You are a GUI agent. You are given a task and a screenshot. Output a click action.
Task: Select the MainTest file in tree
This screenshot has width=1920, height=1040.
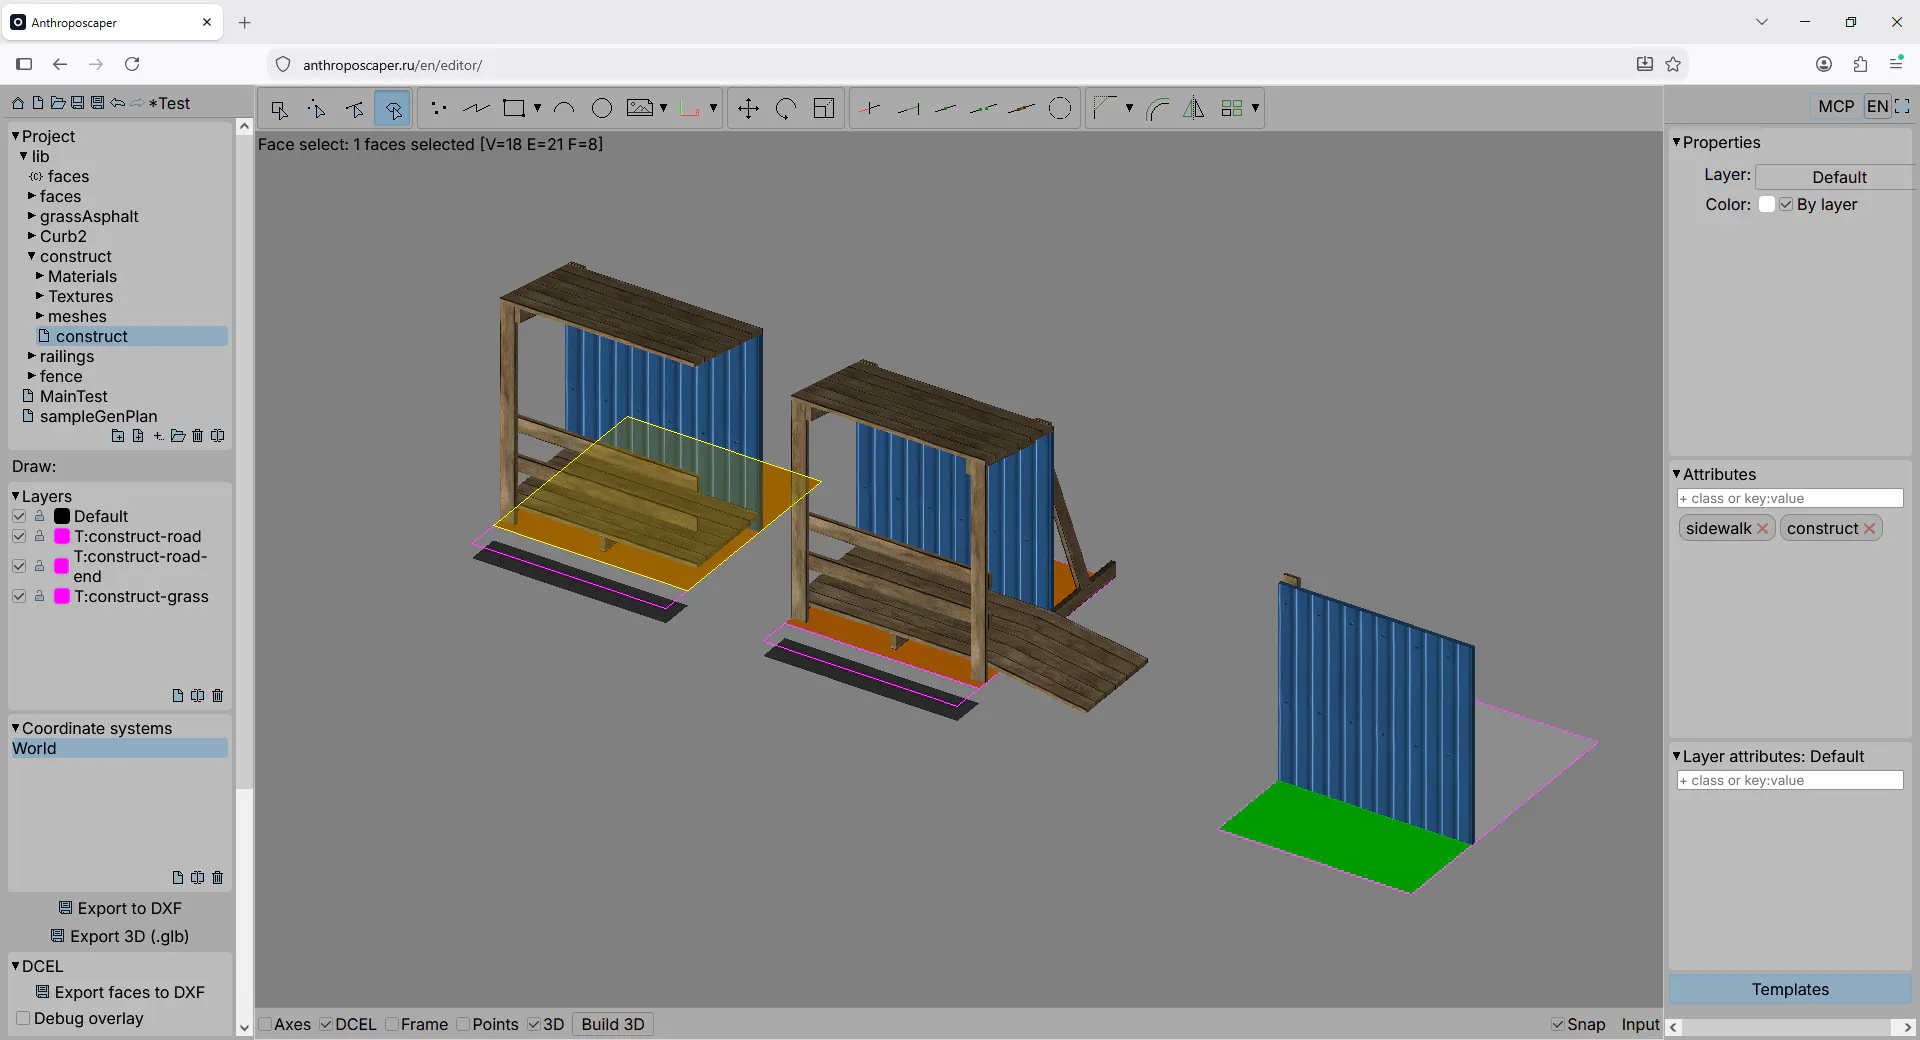point(74,396)
